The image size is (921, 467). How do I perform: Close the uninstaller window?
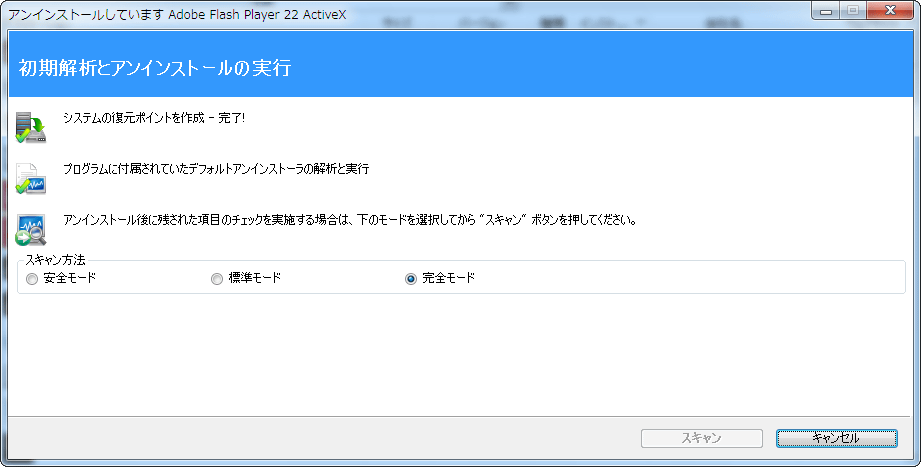point(889,11)
